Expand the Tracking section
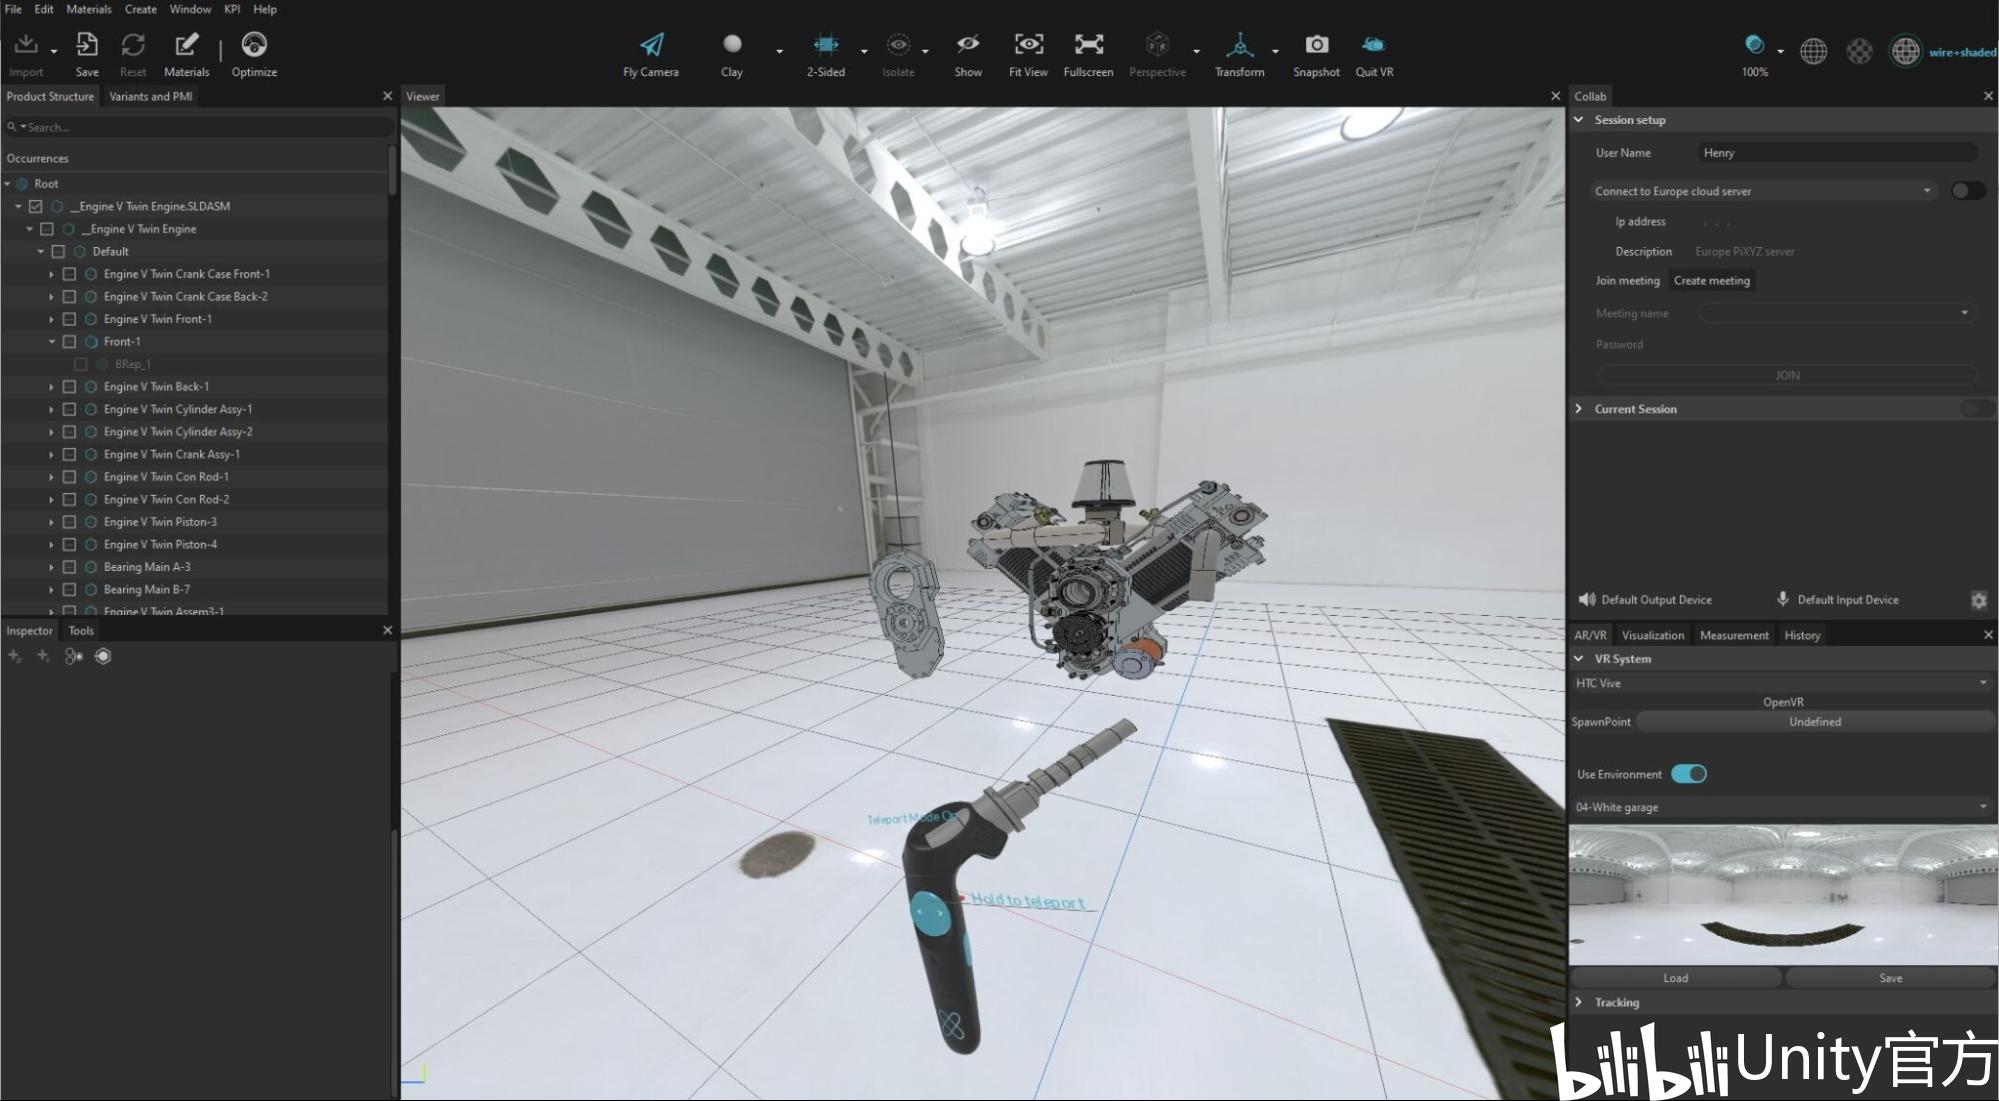Viewport: 1999px width, 1101px height. tap(1579, 1002)
